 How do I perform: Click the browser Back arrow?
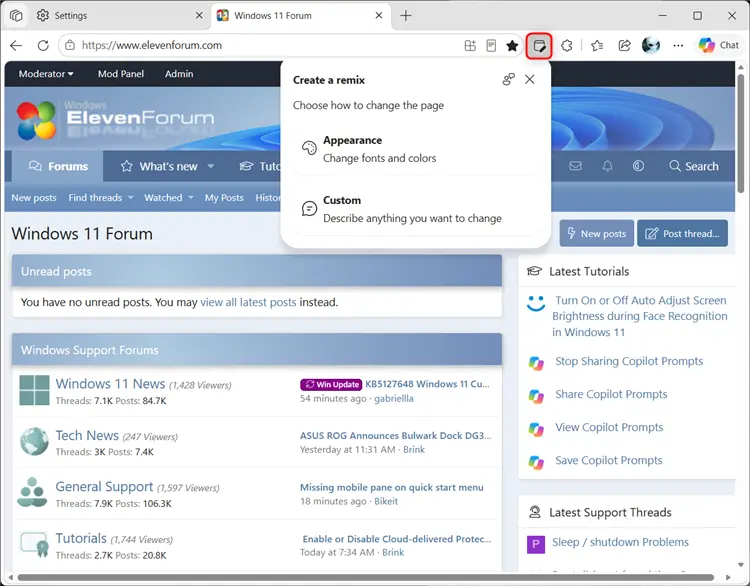coord(16,45)
